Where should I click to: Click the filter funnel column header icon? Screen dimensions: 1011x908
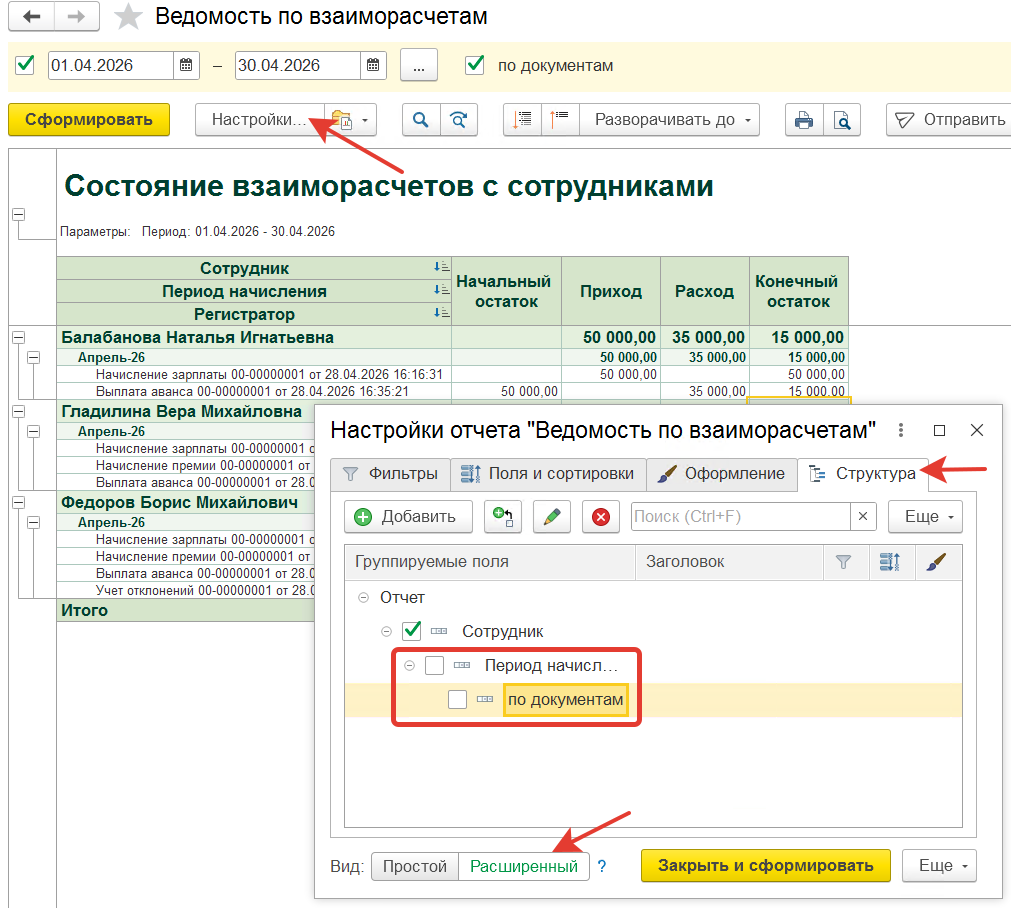click(x=843, y=562)
